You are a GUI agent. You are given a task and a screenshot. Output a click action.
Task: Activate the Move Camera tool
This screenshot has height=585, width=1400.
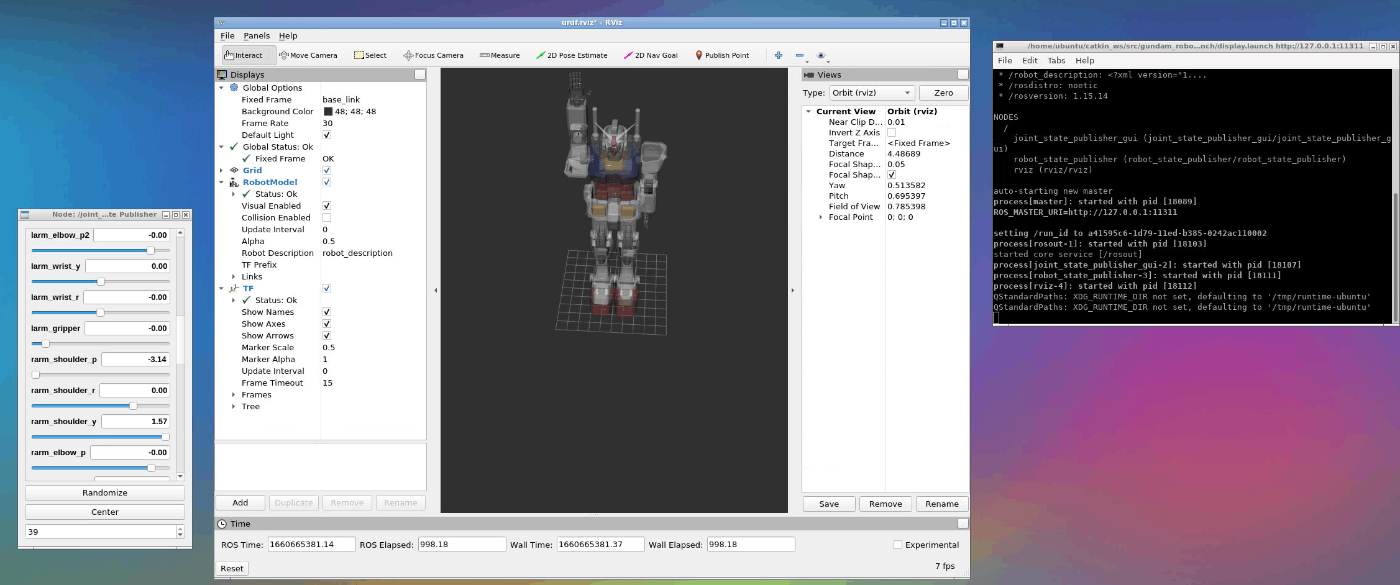[x=308, y=55]
